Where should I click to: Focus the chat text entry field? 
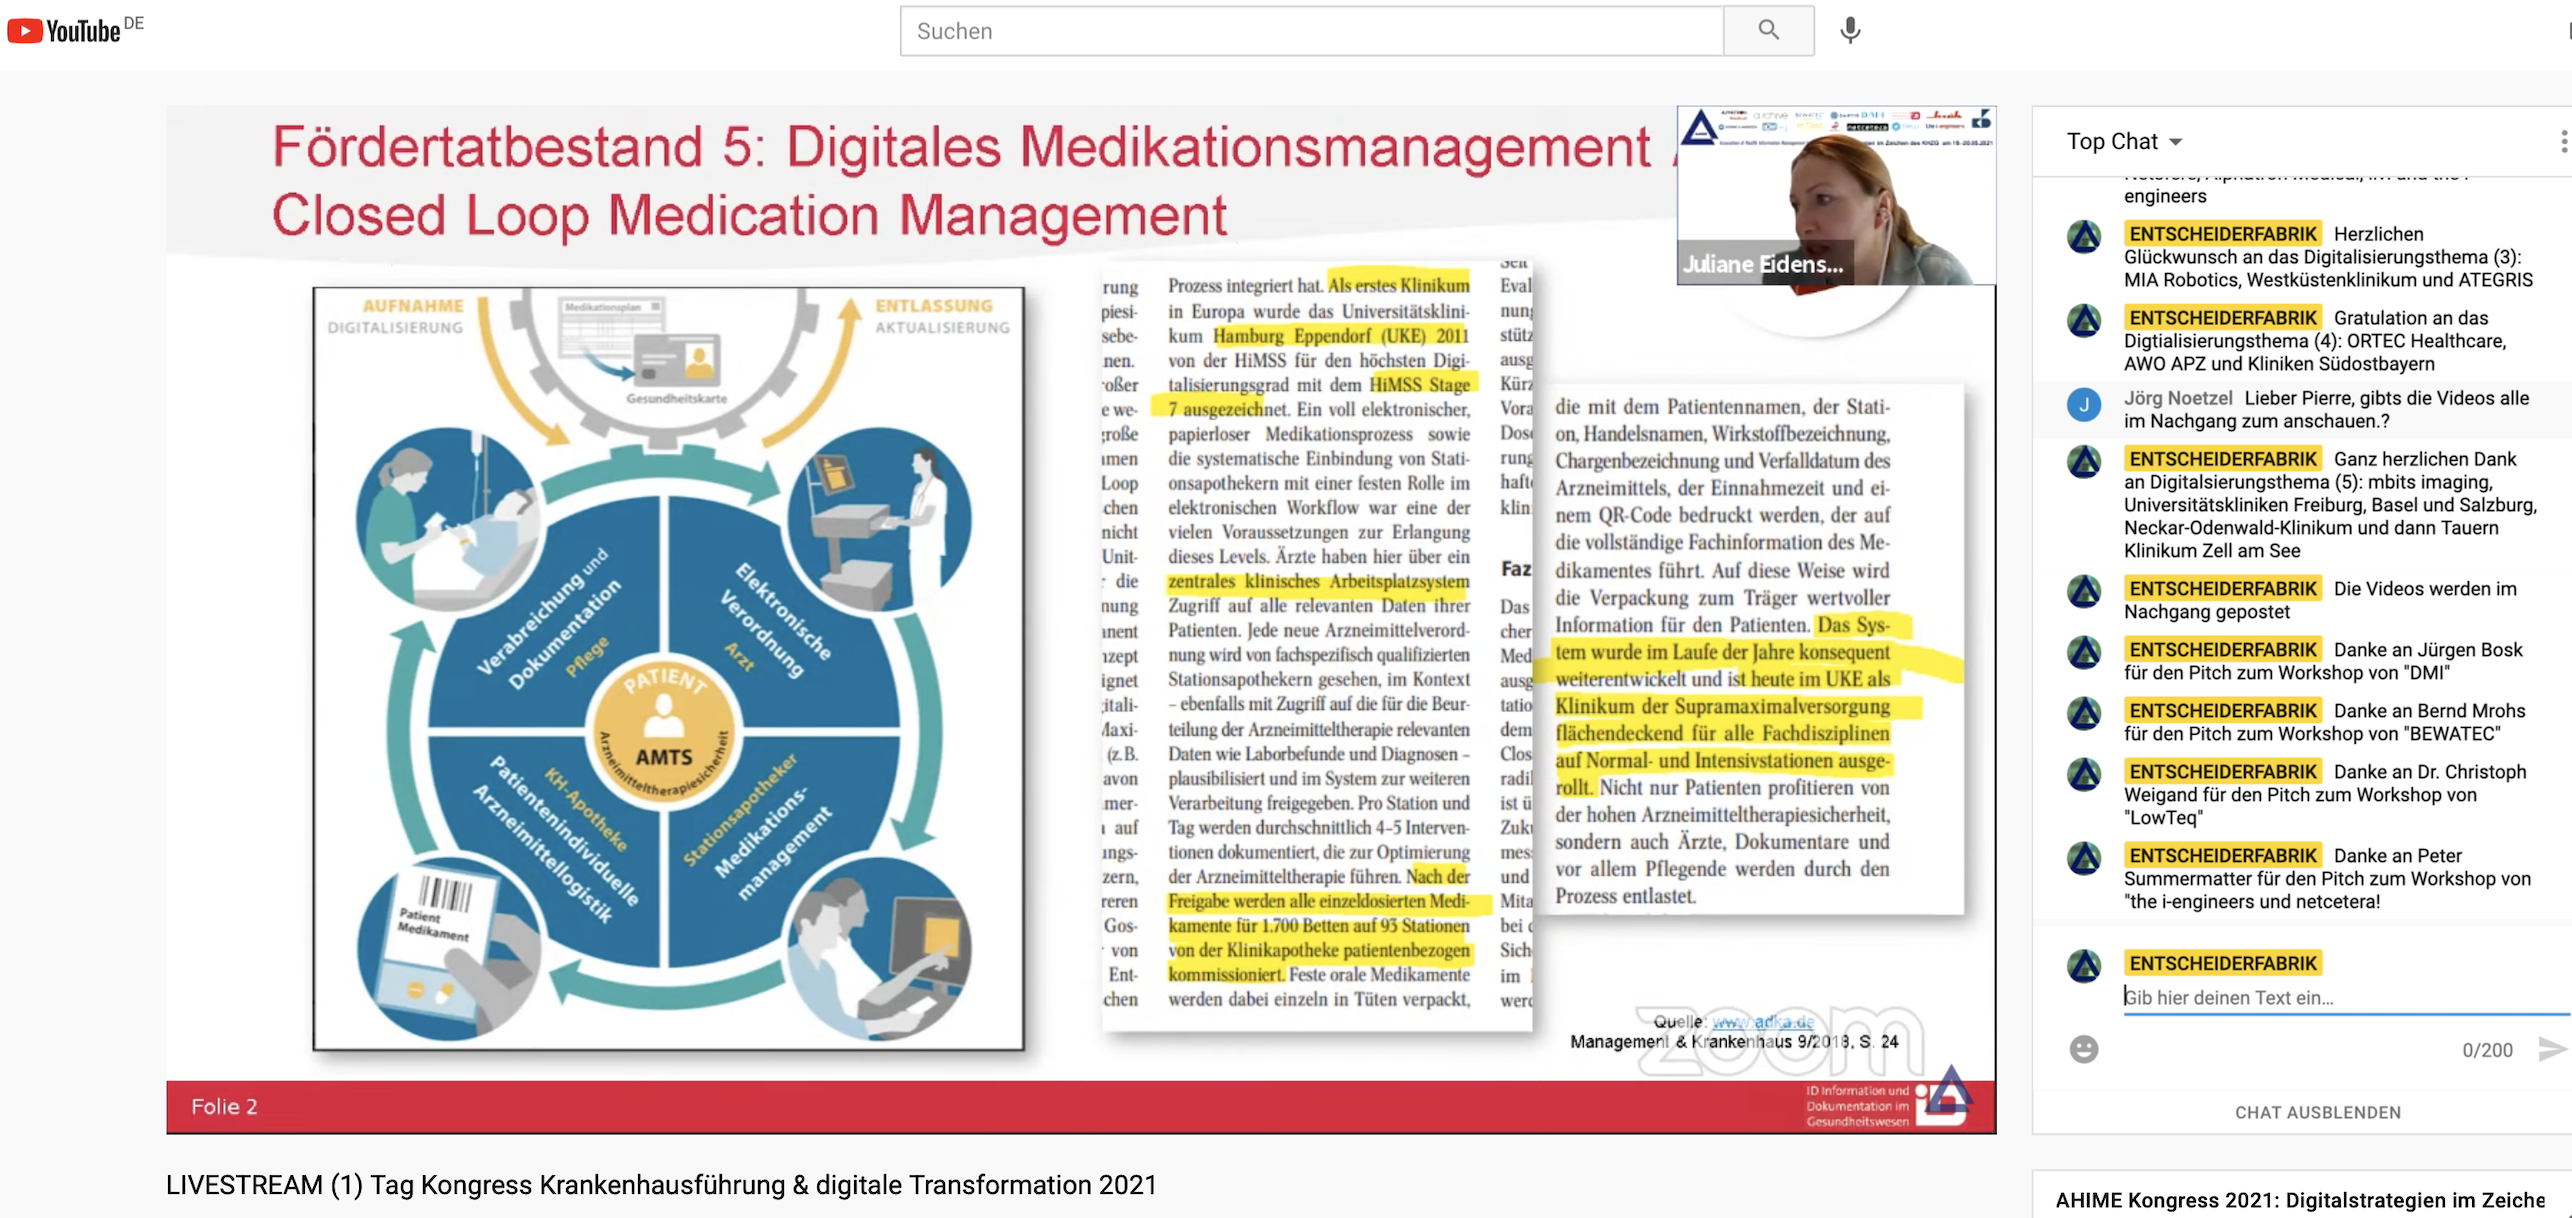tap(2345, 997)
